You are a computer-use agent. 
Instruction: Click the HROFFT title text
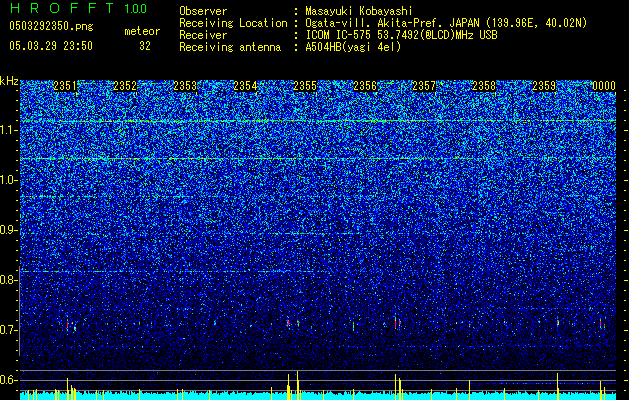(62, 8)
